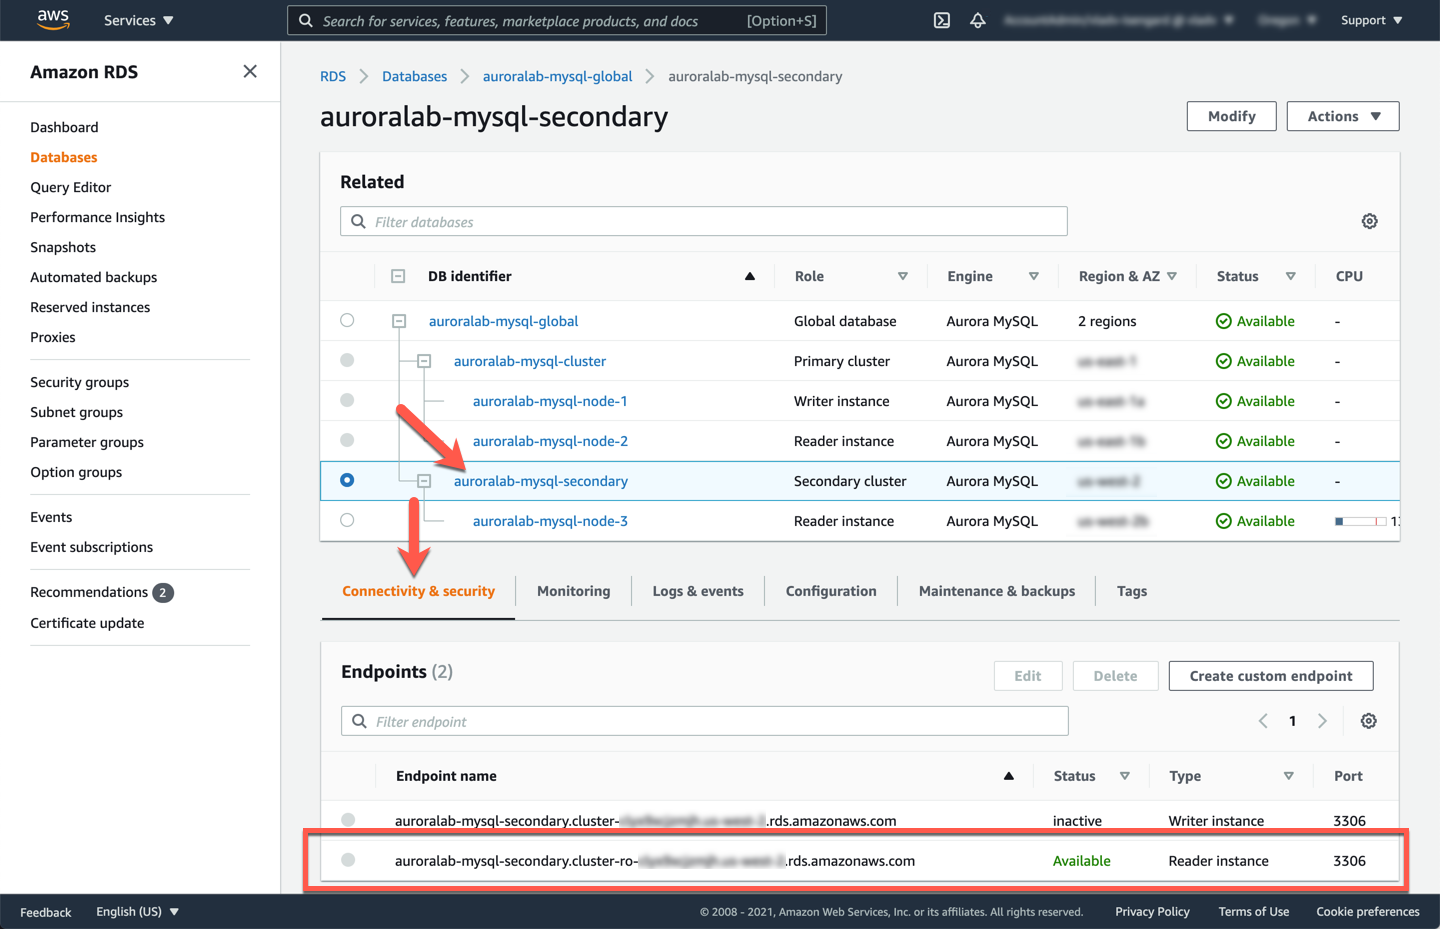This screenshot has height=929, width=1440.
Task: Sort Endpoint name column by its arrow
Action: pyautogui.click(x=1008, y=775)
